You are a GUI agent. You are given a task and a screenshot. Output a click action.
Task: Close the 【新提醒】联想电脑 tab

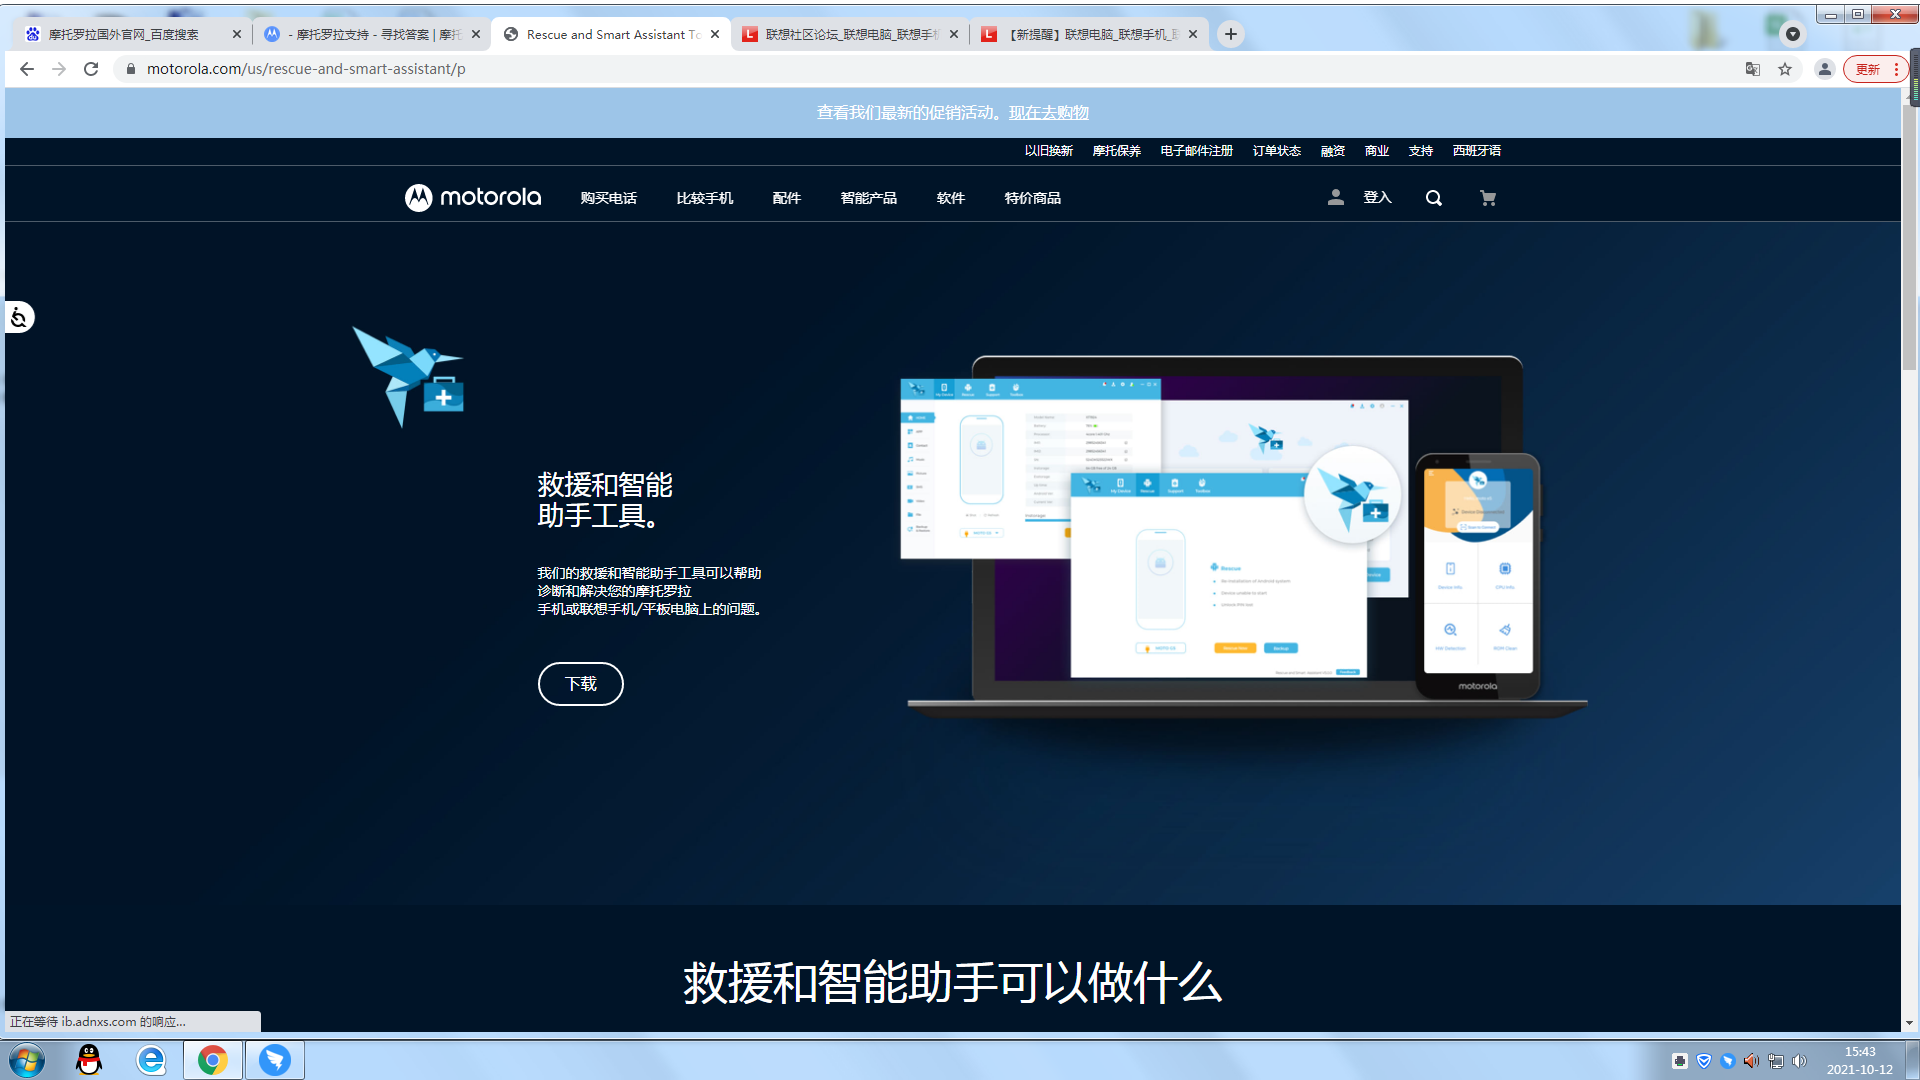click(x=1193, y=34)
